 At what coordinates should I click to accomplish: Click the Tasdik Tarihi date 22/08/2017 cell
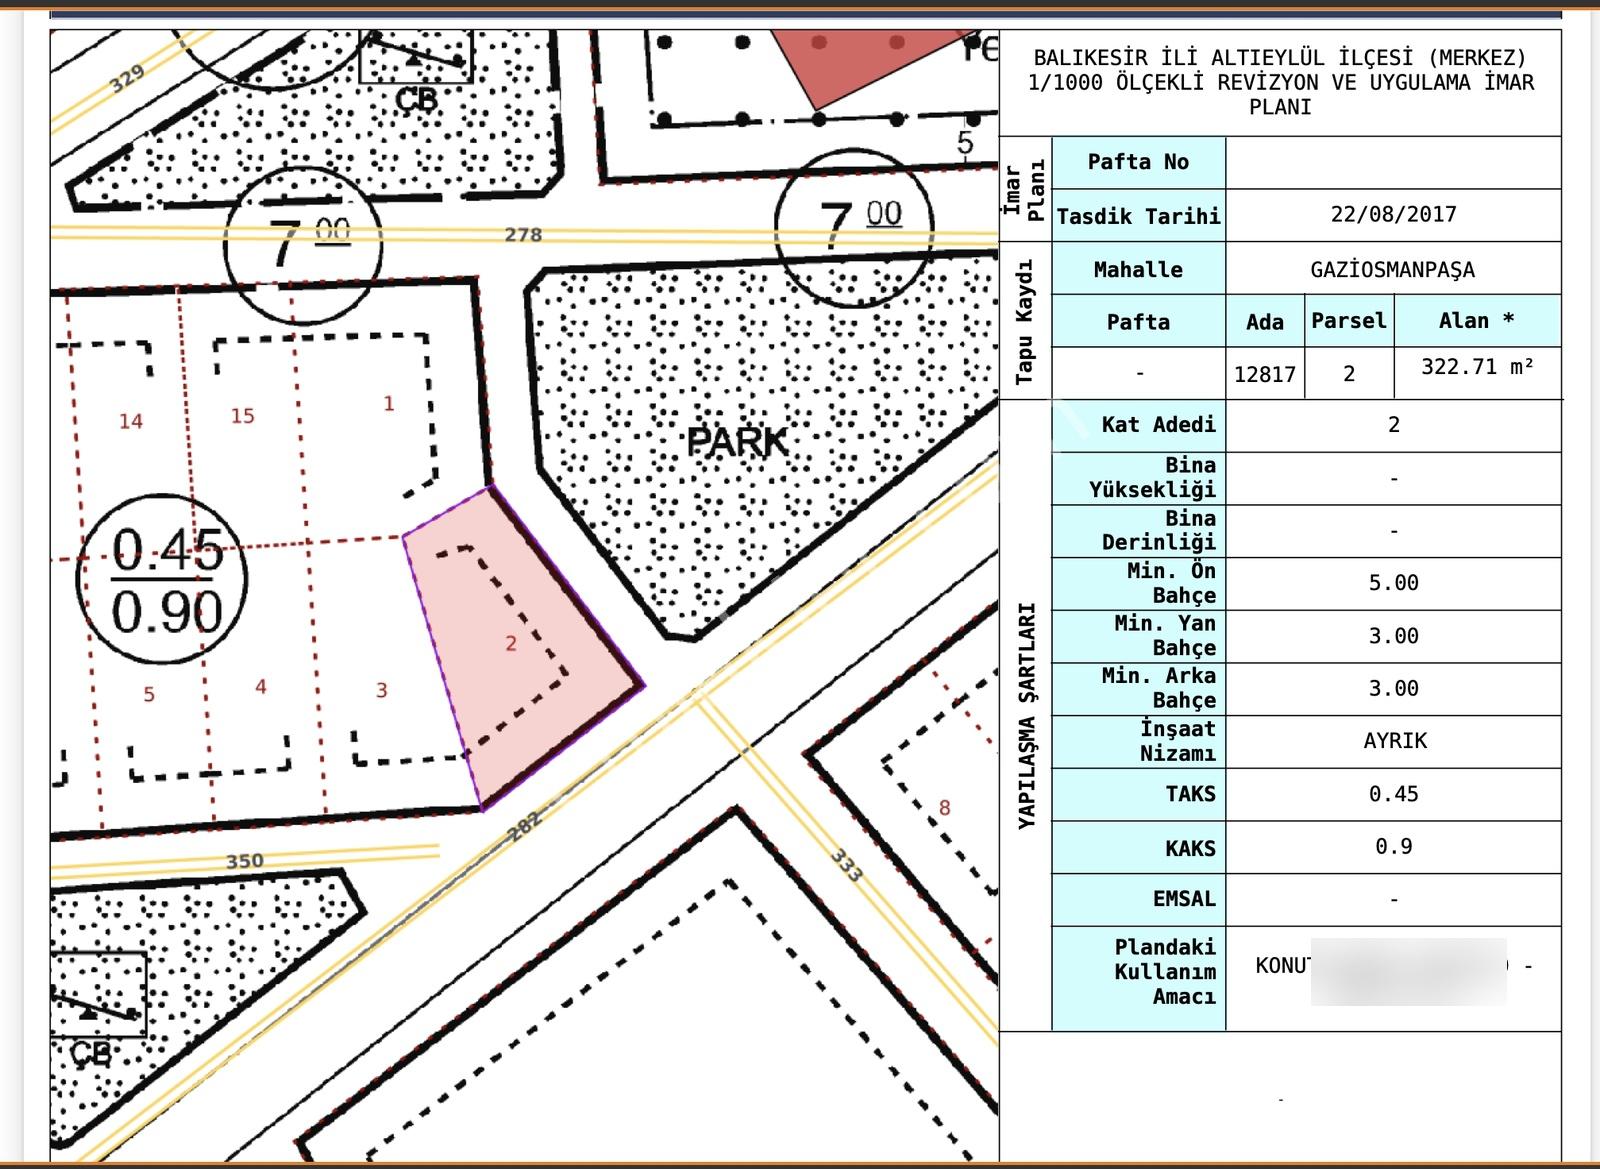1393,215
